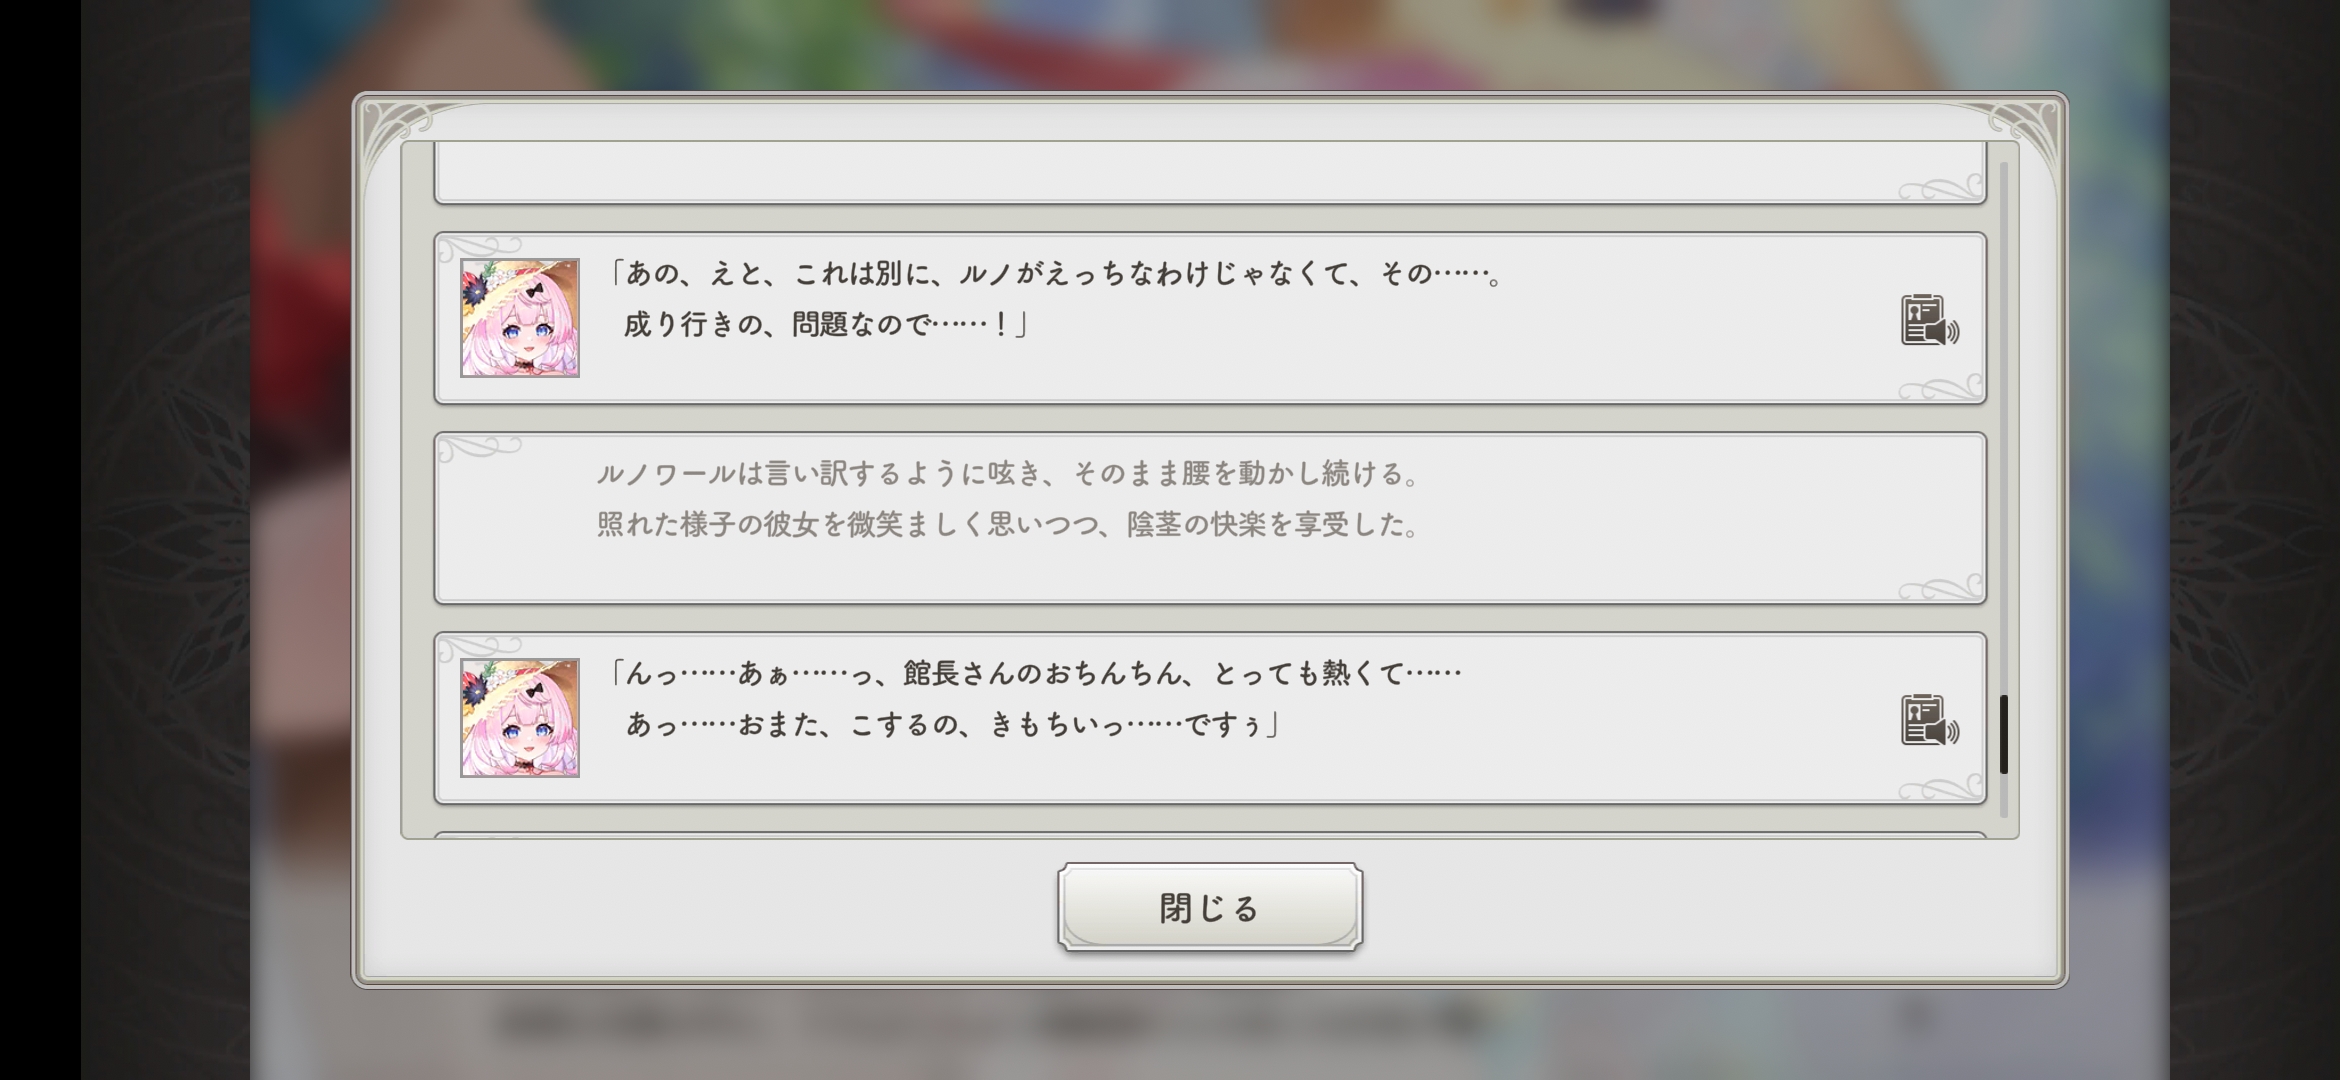Viewport: 2340px width, 1080px height.
Task: Tap the partially visible log entry at bottom
Action: click(1210, 835)
